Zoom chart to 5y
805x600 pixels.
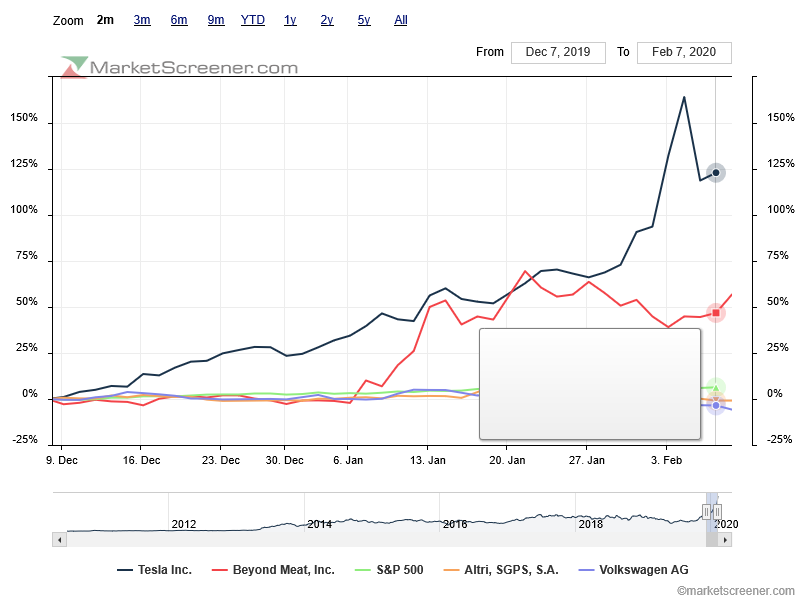click(364, 20)
